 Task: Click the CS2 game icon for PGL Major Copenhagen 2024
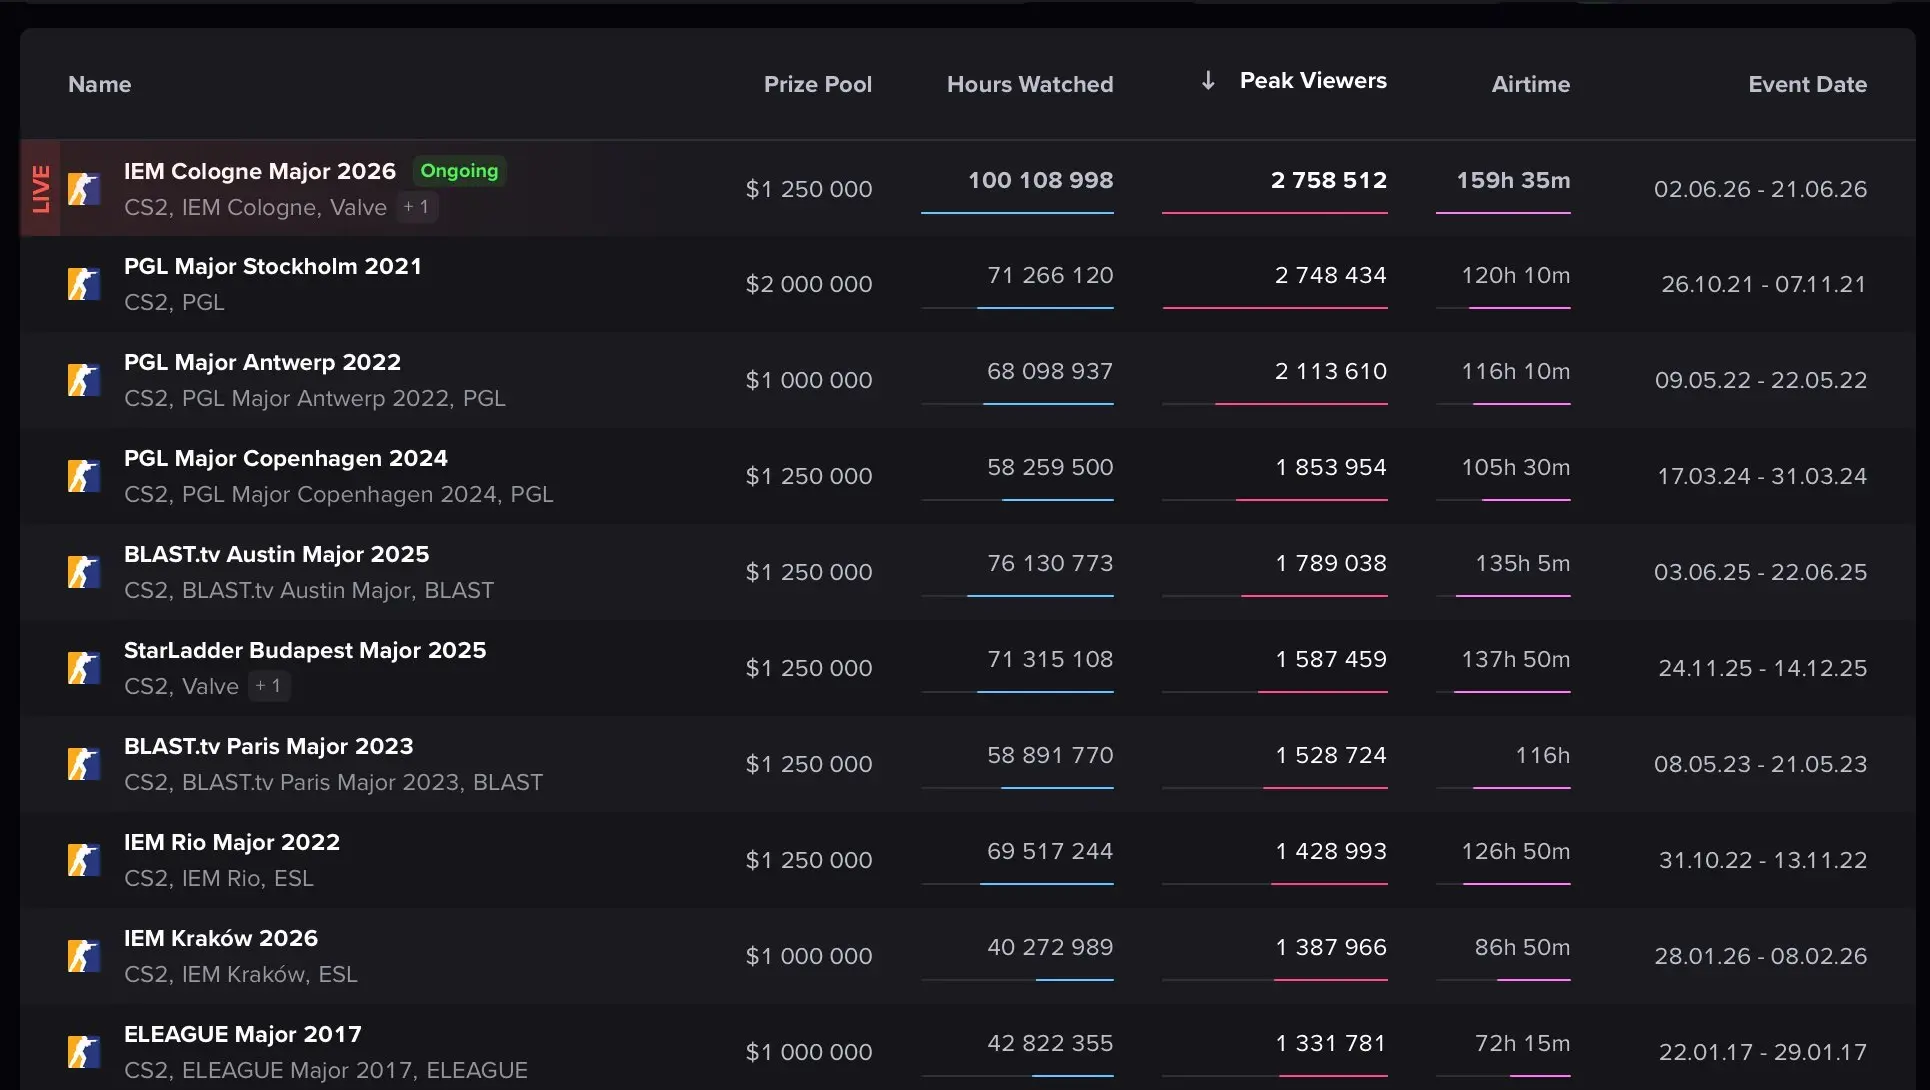pos(84,476)
